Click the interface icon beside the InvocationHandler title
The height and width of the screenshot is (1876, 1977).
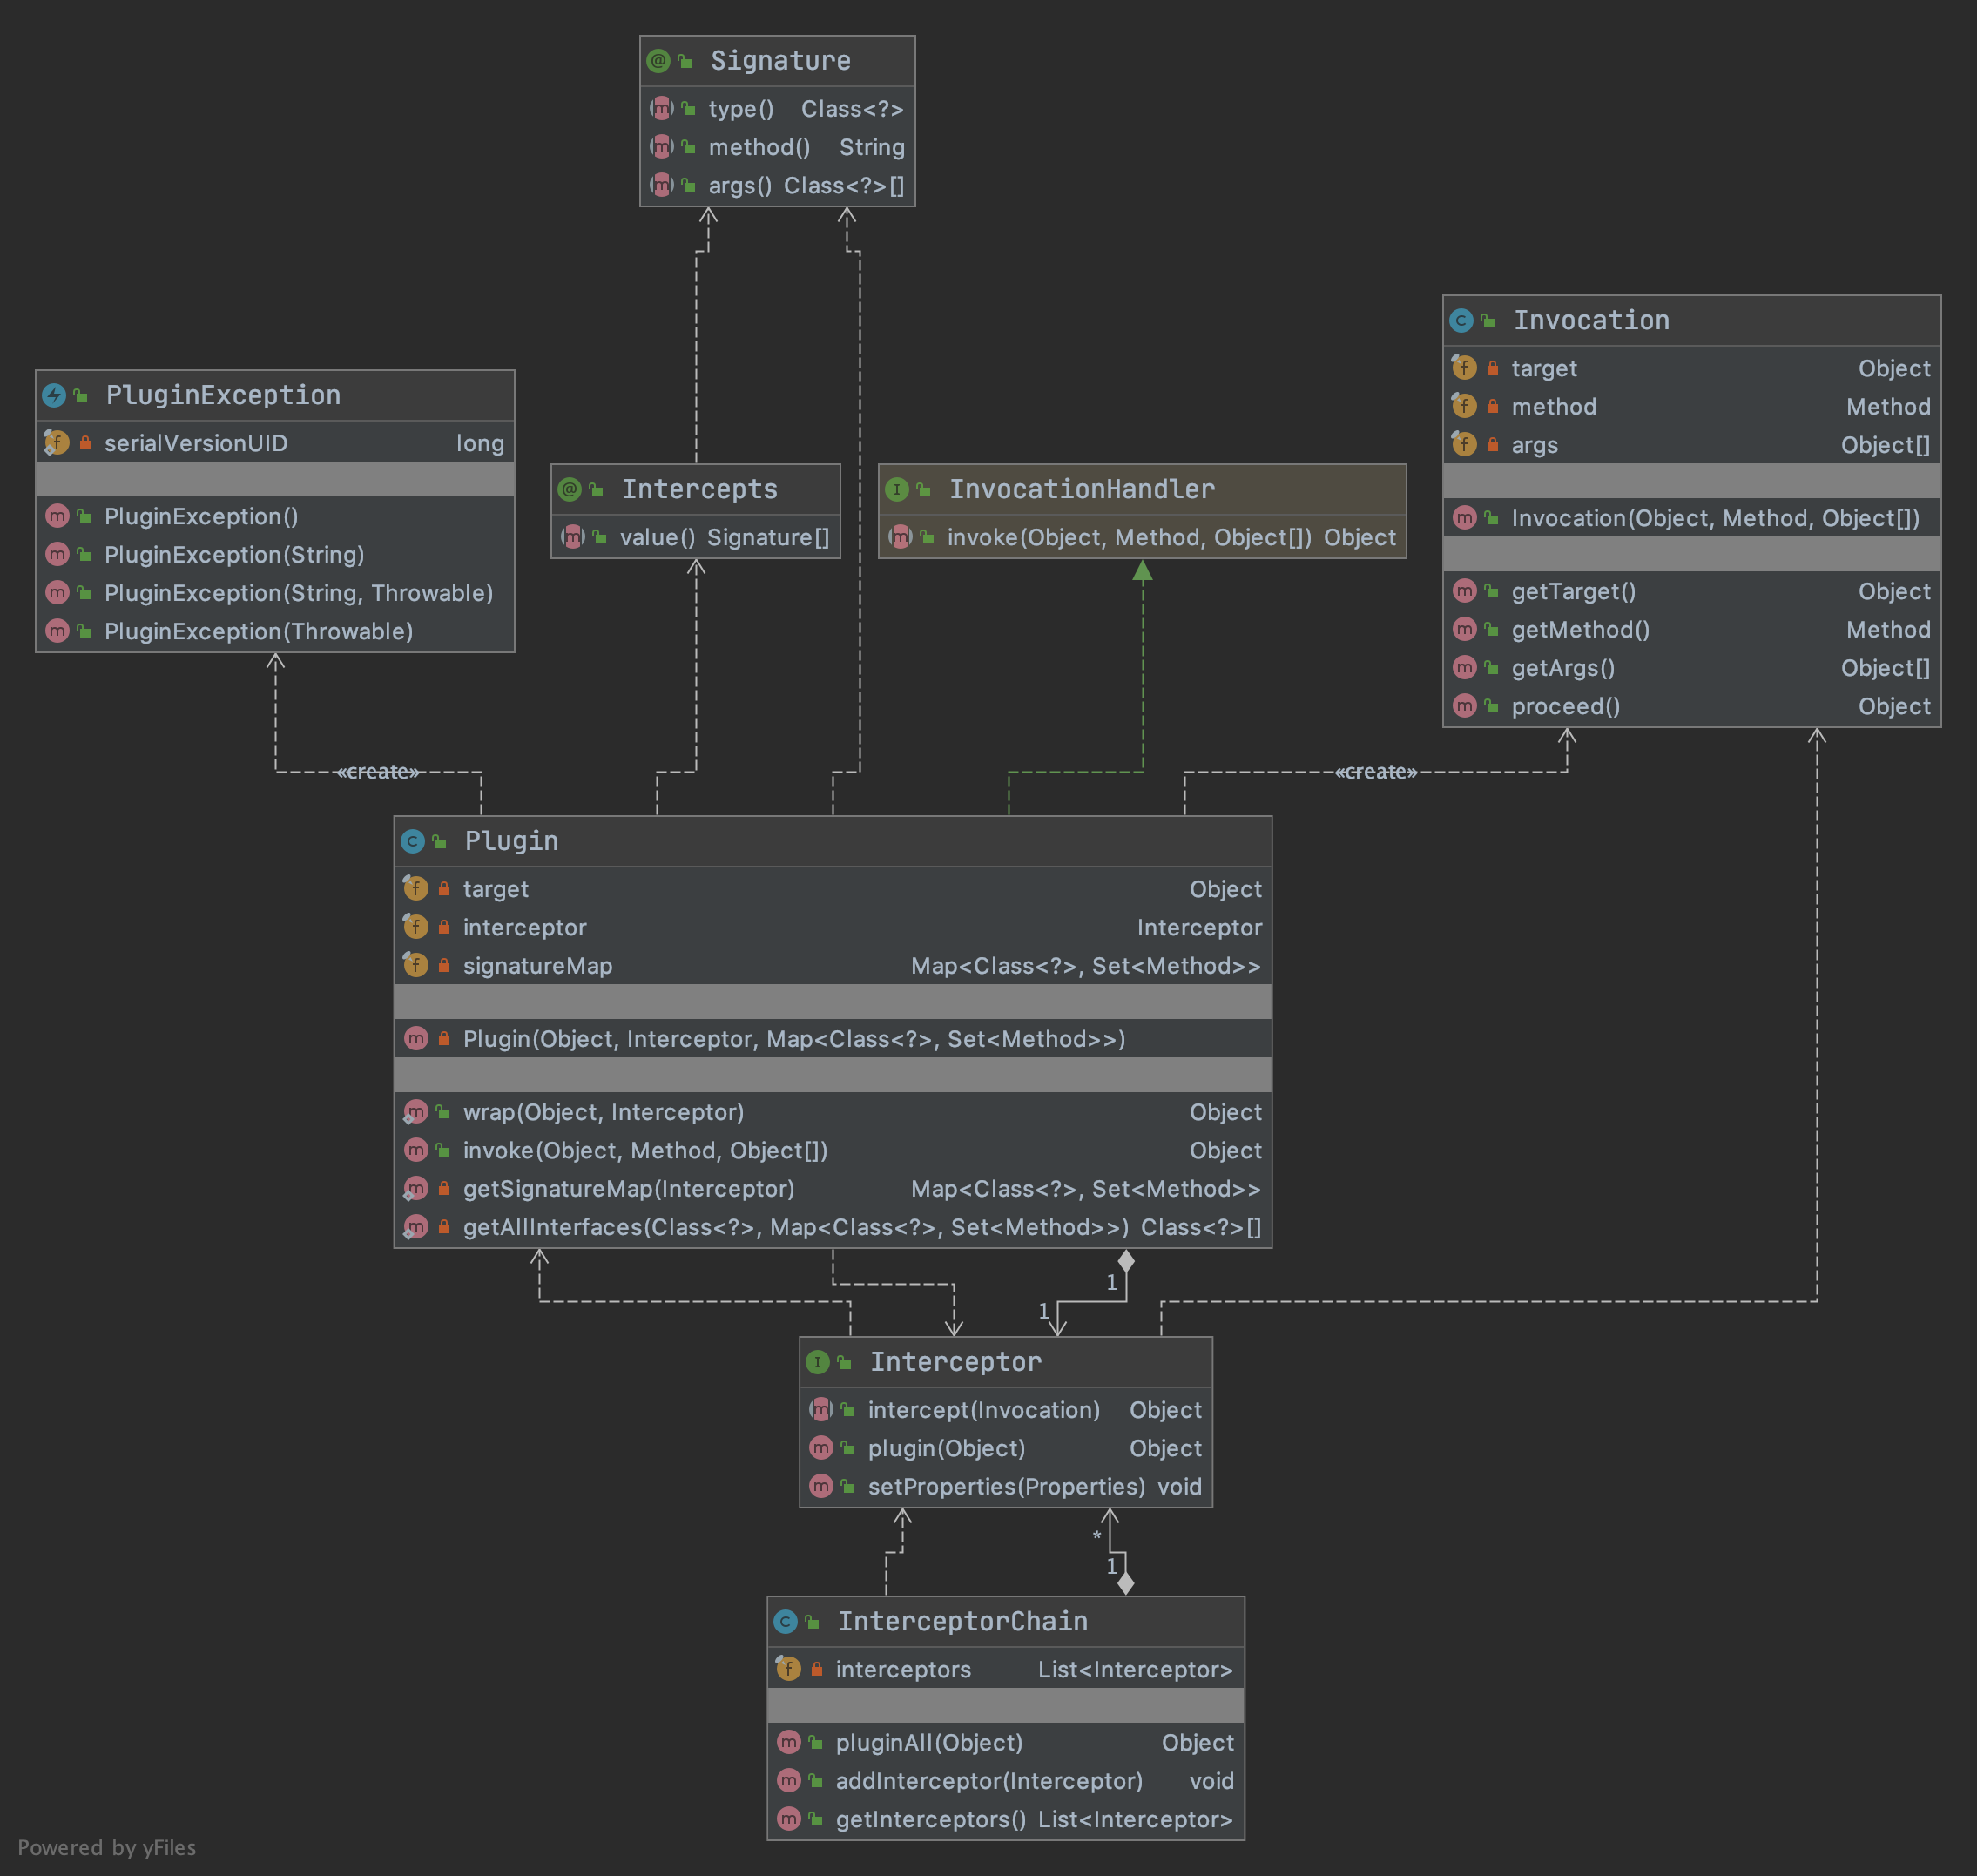tap(897, 489)
